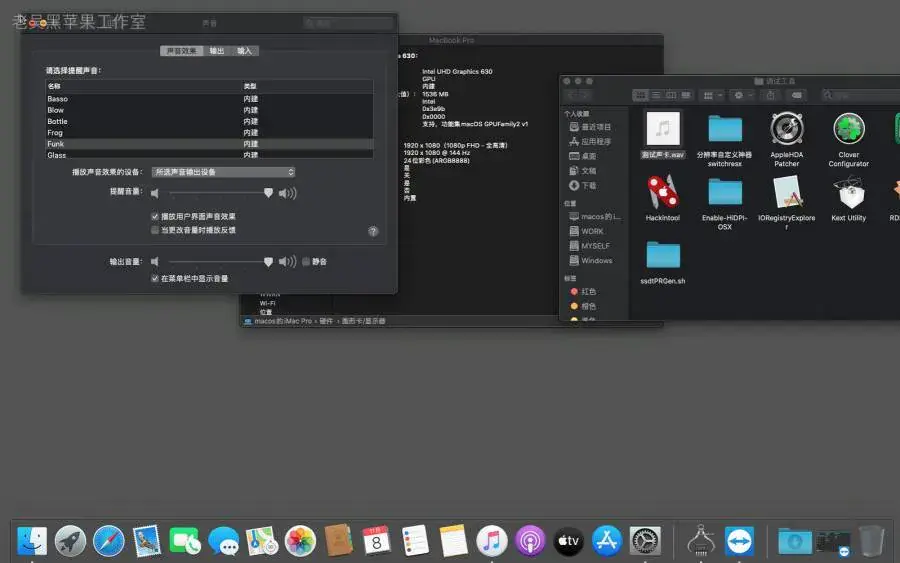Open Calendar from the Dock
The image size is (900, 563).
pyautogui.click(x=377, y=541)
